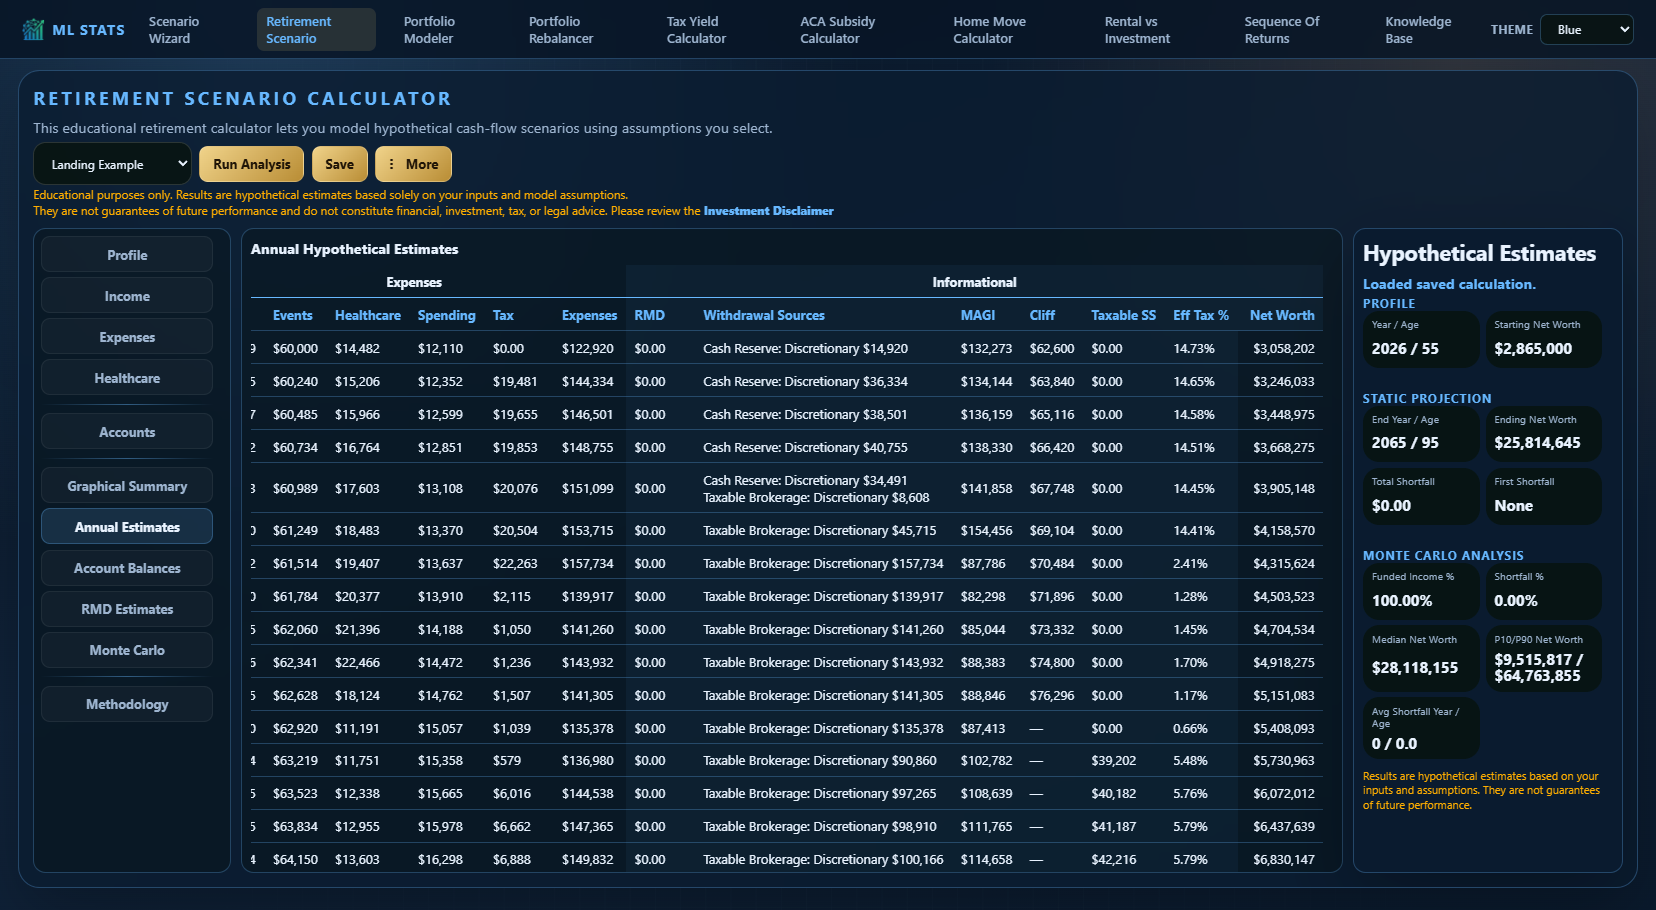The height and width of the screenshot is (910, 1656).
Task: Open the Accounts sidebar section
Action: (127, 432)
